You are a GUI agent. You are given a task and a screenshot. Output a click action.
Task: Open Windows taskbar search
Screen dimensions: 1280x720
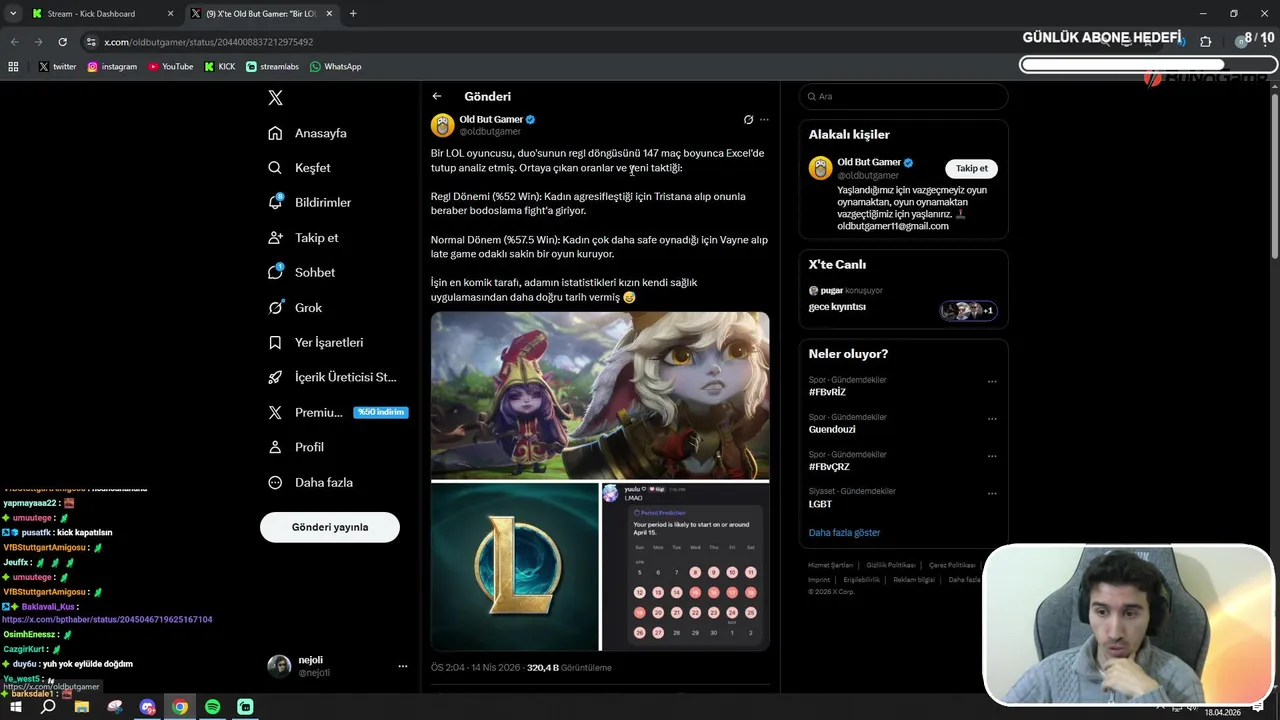click(x=48, y=707)
